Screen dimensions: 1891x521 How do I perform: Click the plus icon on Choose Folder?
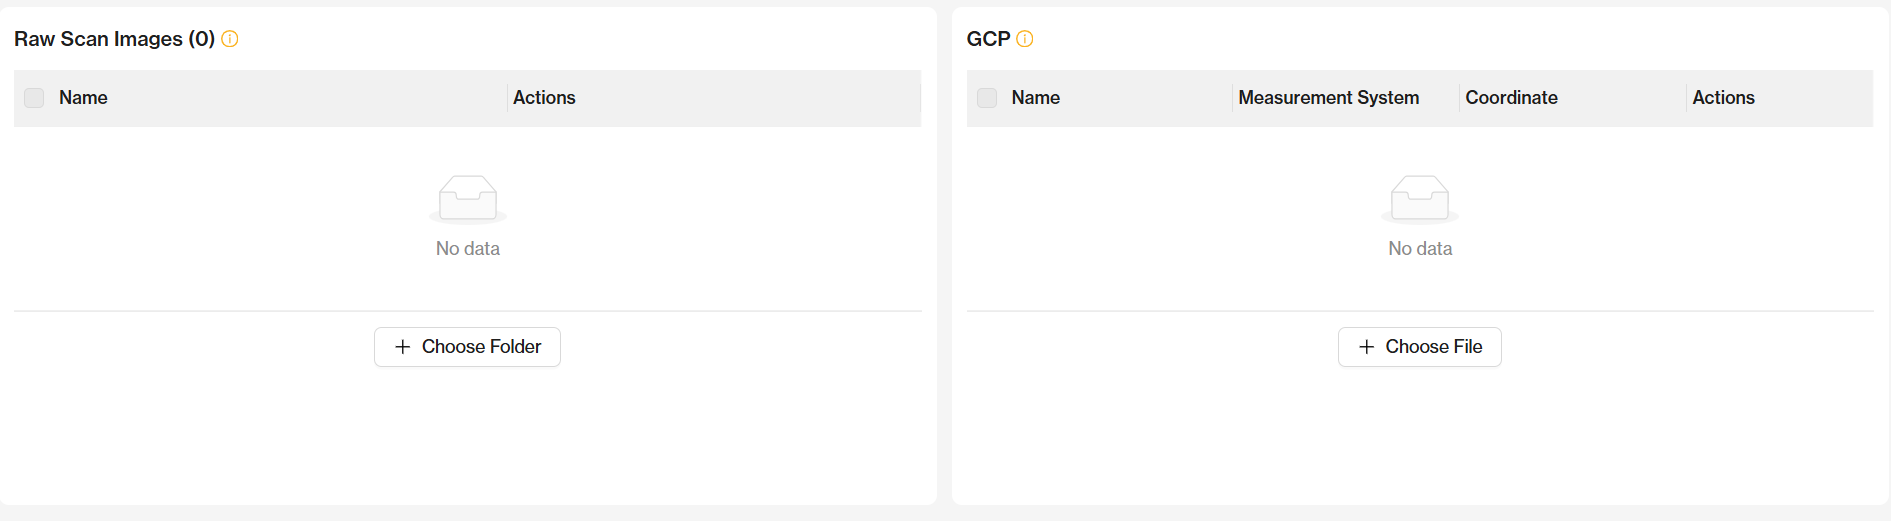click(403, 347)
